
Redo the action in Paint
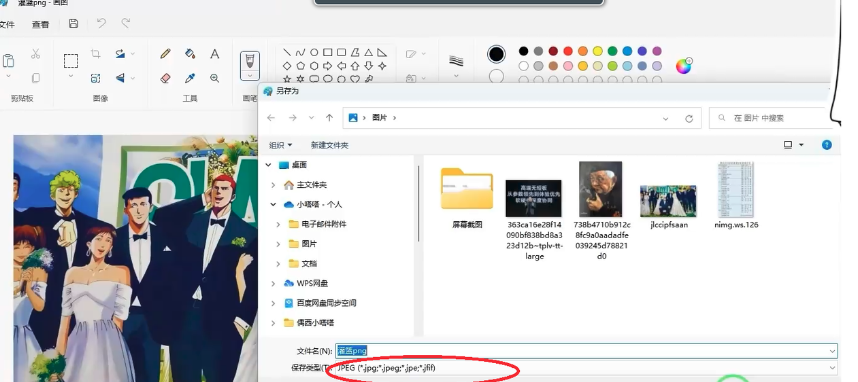click(x=126, y=23)
